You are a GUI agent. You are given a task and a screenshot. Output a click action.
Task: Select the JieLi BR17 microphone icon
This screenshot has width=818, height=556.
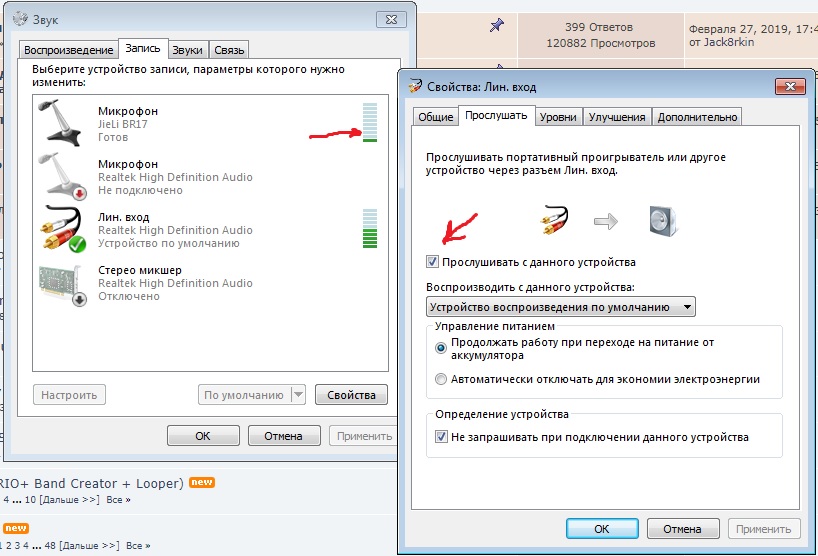point(60,124)
